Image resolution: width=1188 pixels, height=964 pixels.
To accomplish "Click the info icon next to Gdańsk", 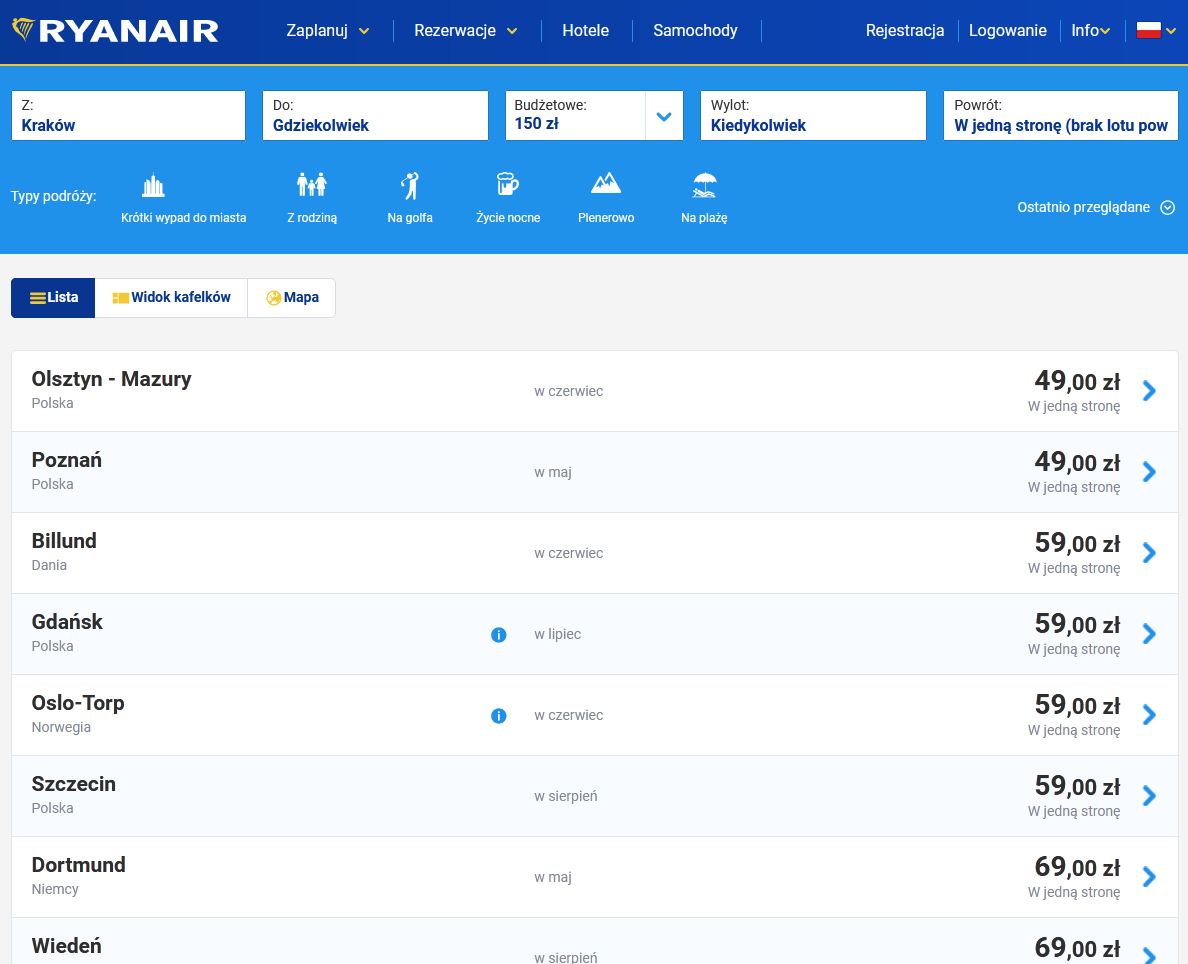I will pos(499,635).
